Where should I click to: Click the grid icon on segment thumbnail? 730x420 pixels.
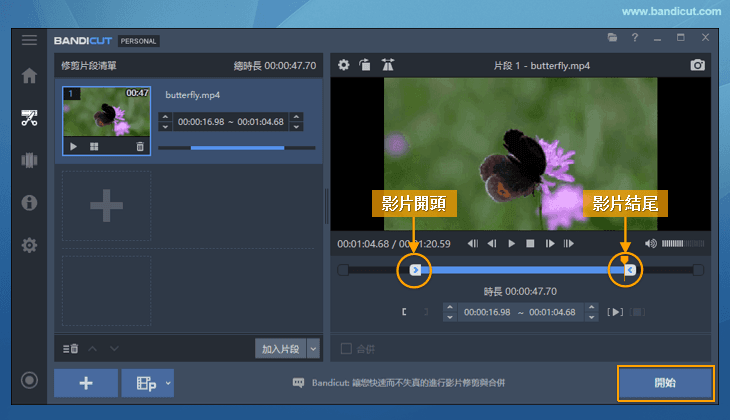[94, 147]
